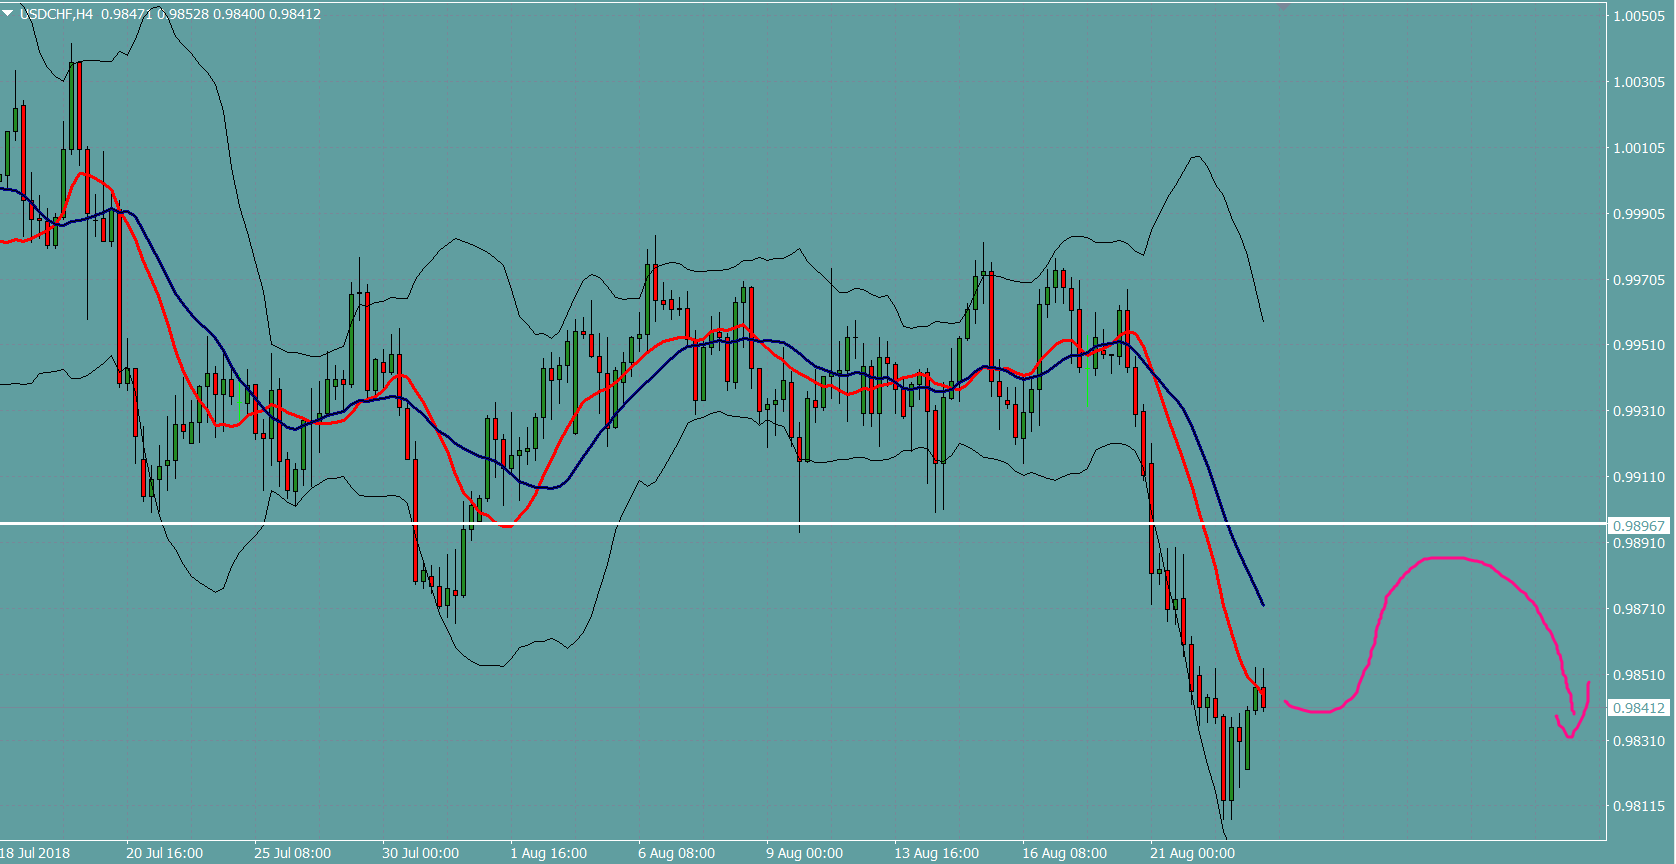
Task: Click the pink arrowhead at the curve's end
Action: [x=1570, y=735]
